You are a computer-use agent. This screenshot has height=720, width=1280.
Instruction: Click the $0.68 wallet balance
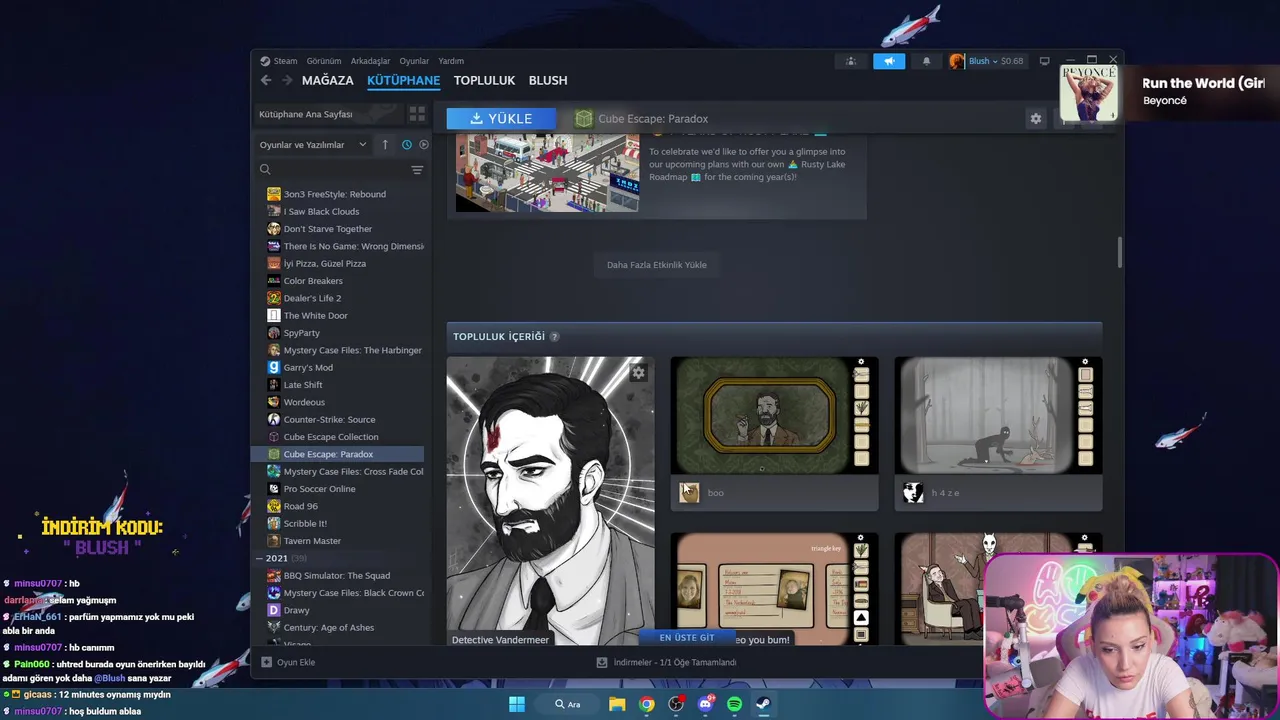coord(1012,61)
